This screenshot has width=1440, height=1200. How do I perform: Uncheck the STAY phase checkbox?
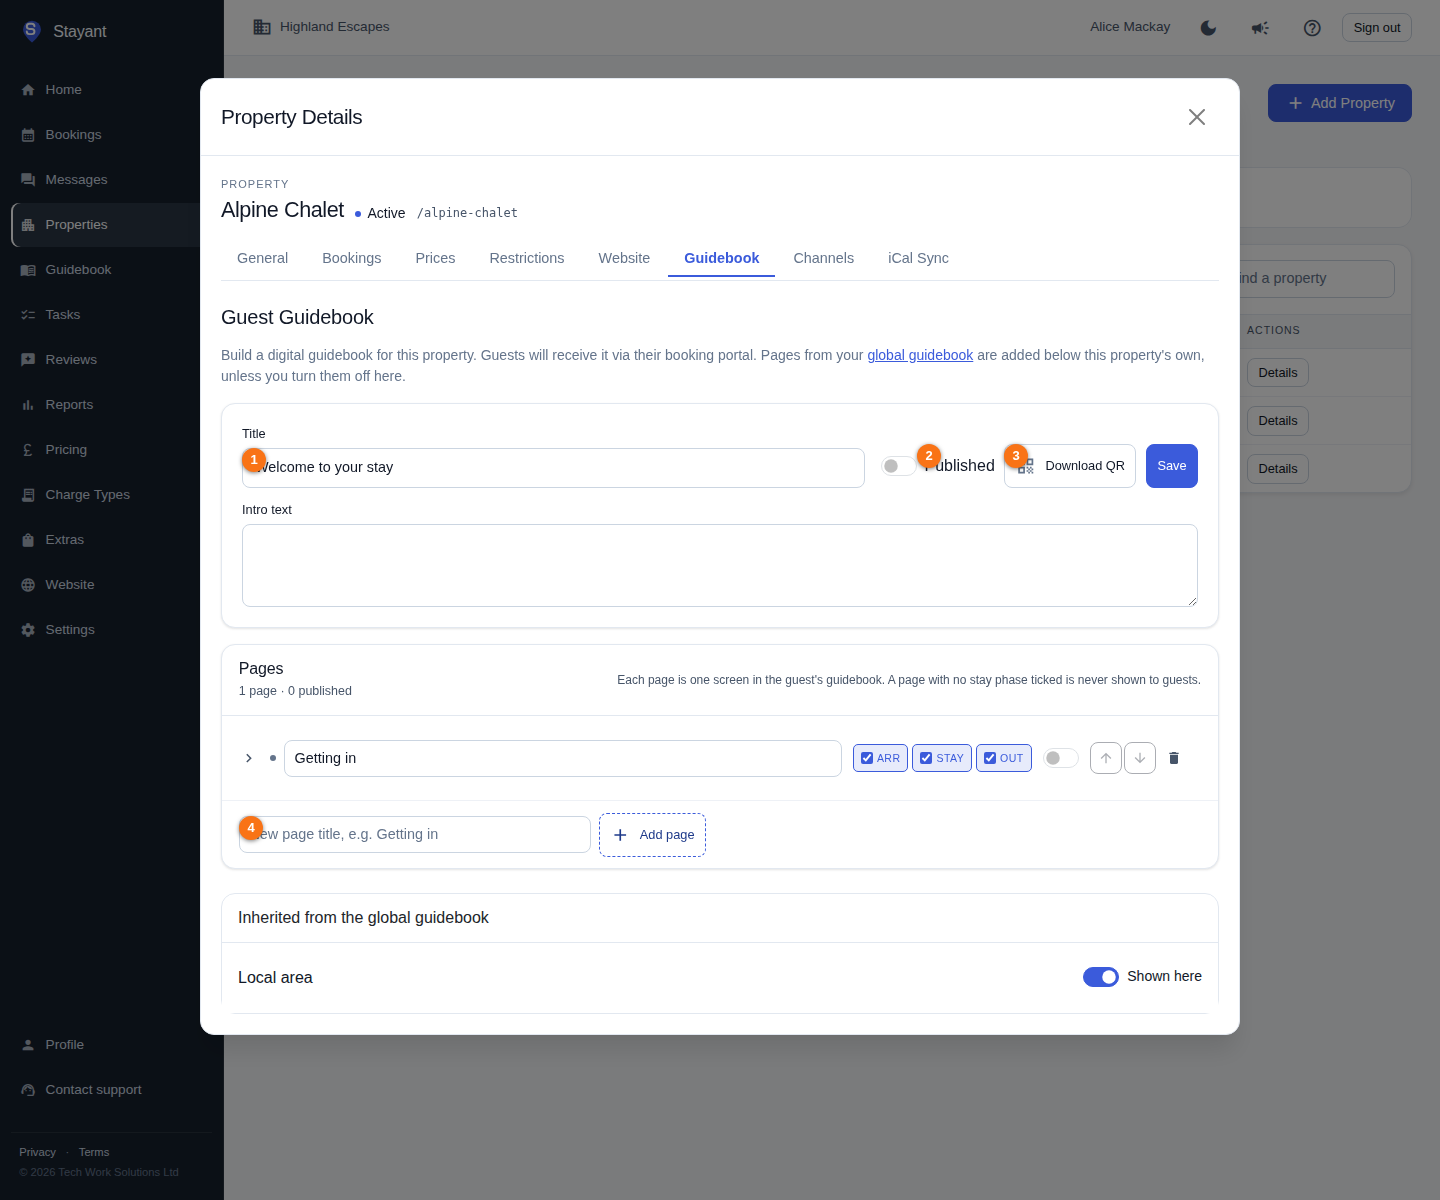click(926, 758)
